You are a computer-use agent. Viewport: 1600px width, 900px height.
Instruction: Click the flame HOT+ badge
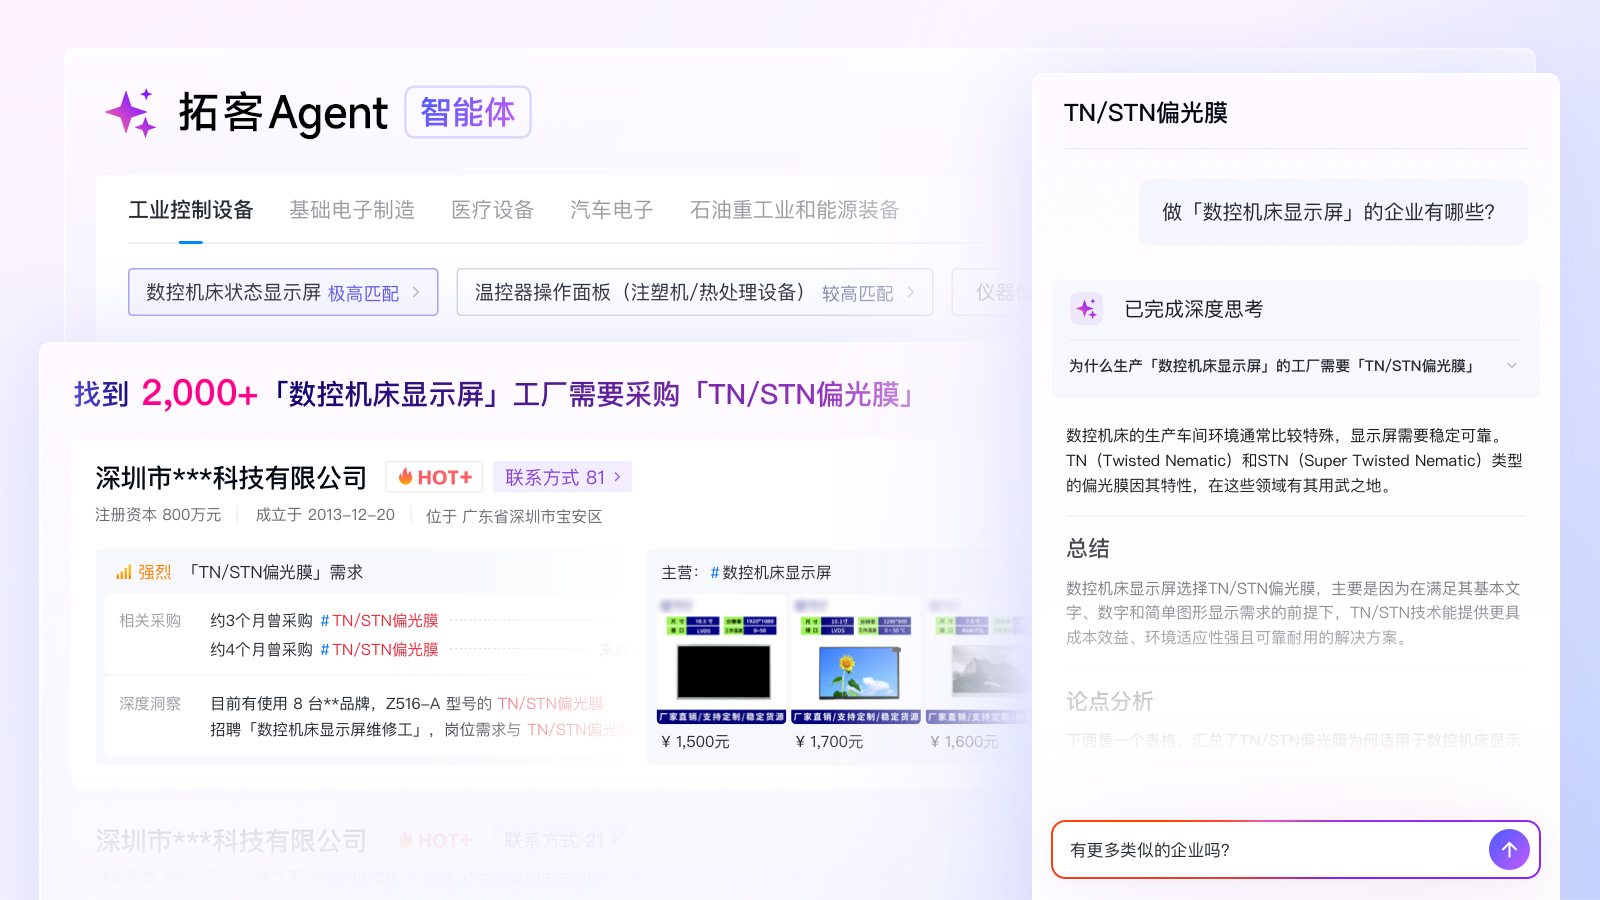pos(434,478)
